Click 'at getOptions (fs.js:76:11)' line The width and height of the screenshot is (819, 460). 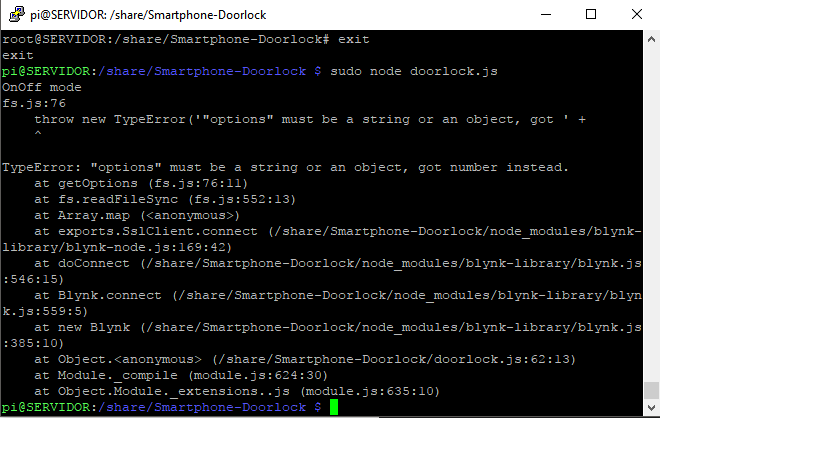[141, 184]
